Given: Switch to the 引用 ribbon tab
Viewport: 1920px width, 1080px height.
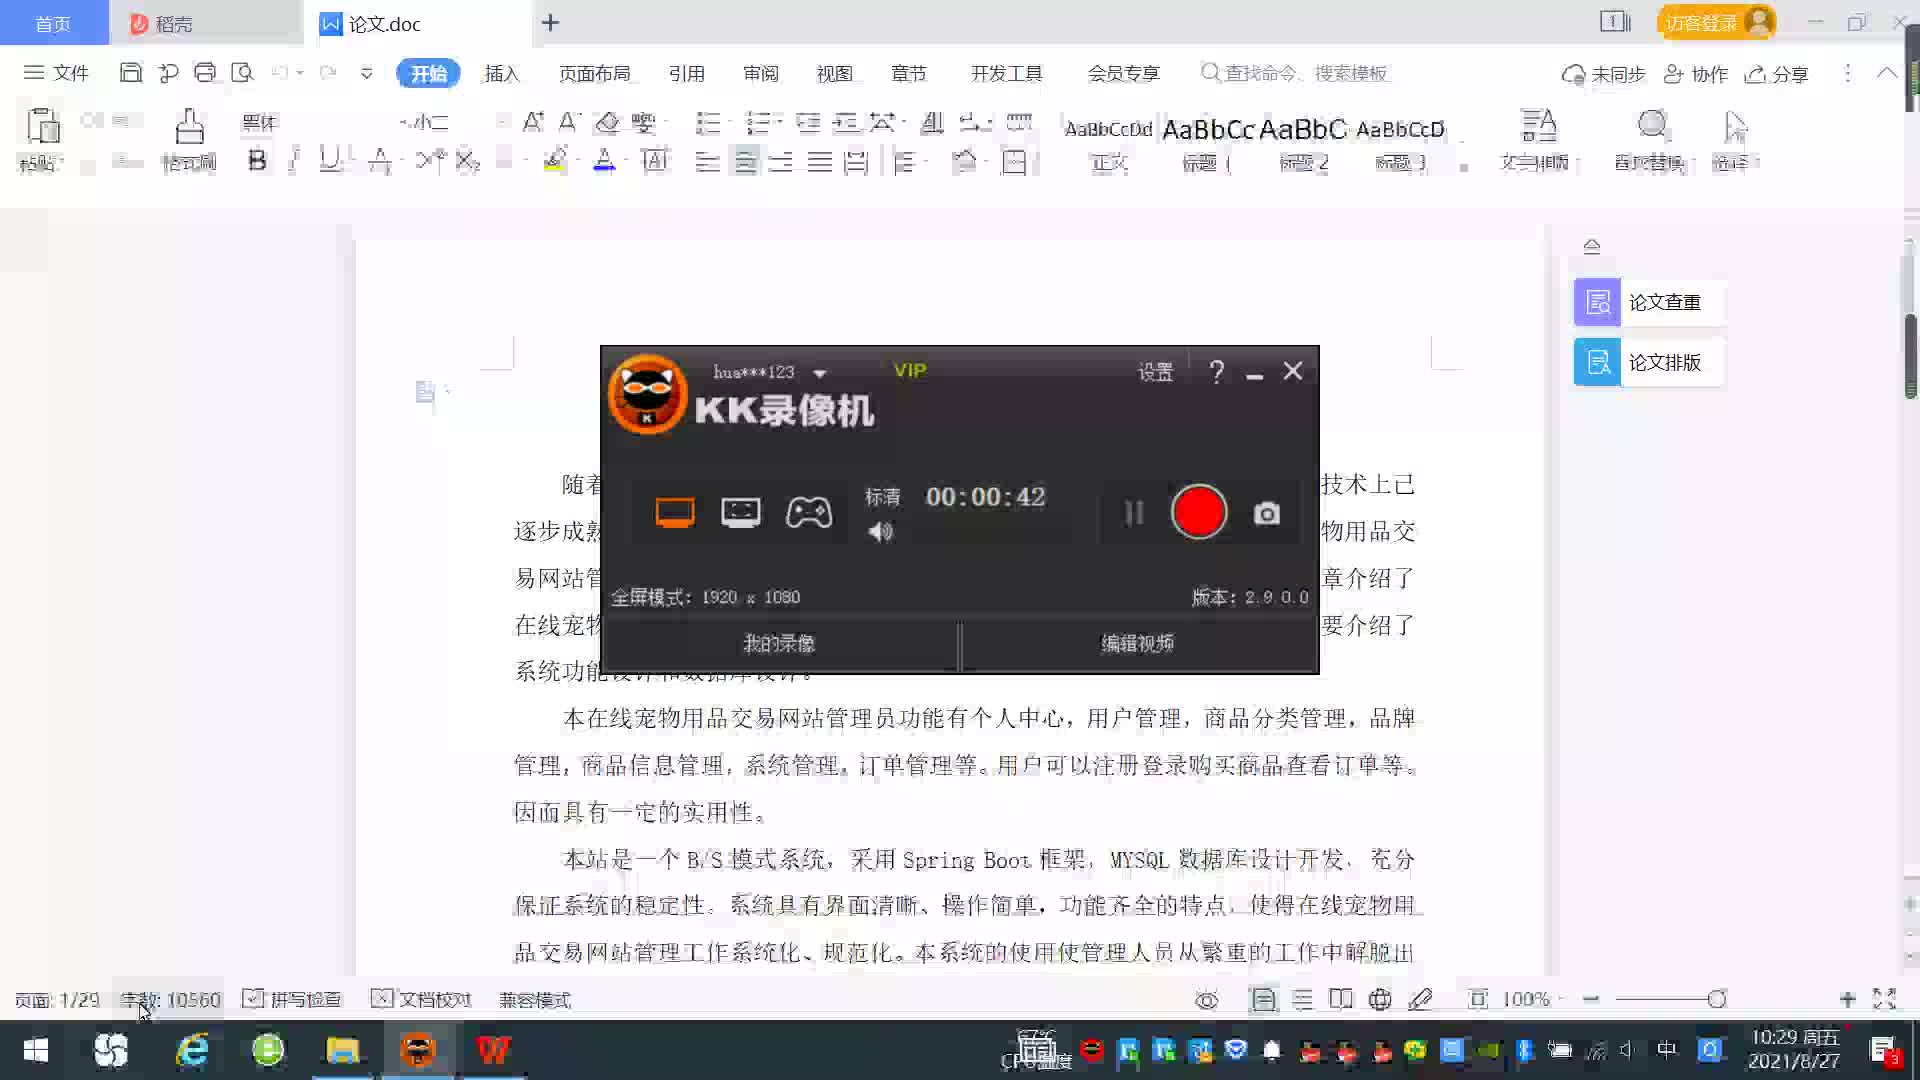Looking at the screenshot, I should click(686, 74).
